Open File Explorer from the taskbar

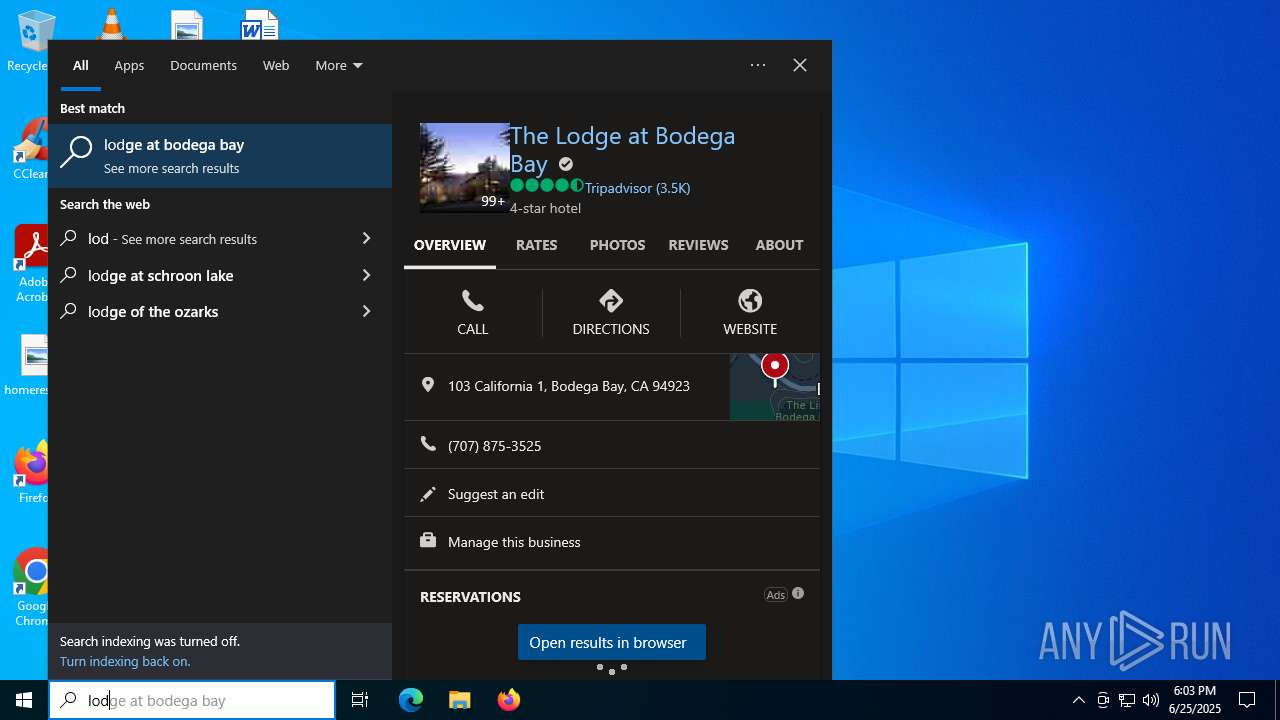pyautogui.click(x=460, y=700)
